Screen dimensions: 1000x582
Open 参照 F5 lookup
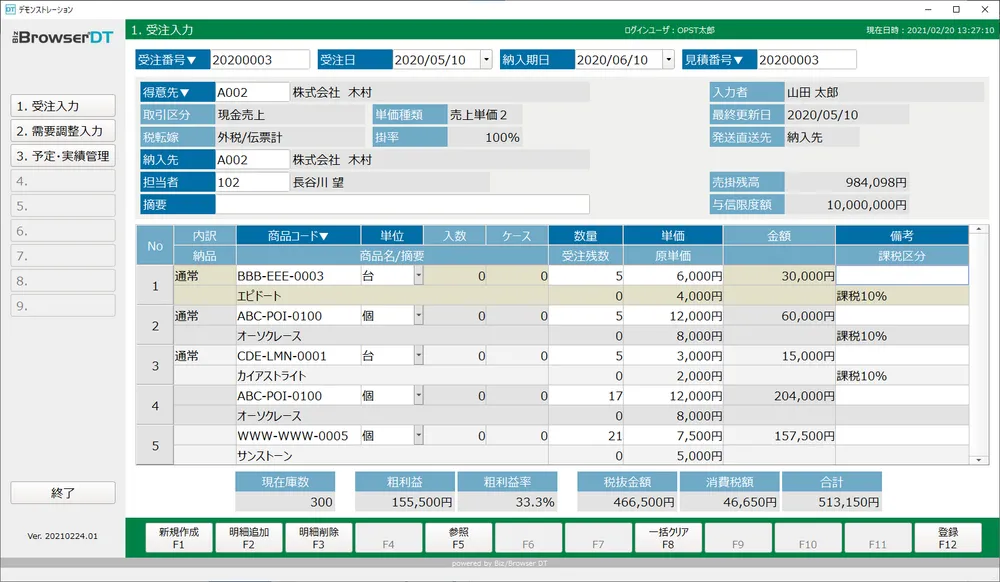(458, 538)
